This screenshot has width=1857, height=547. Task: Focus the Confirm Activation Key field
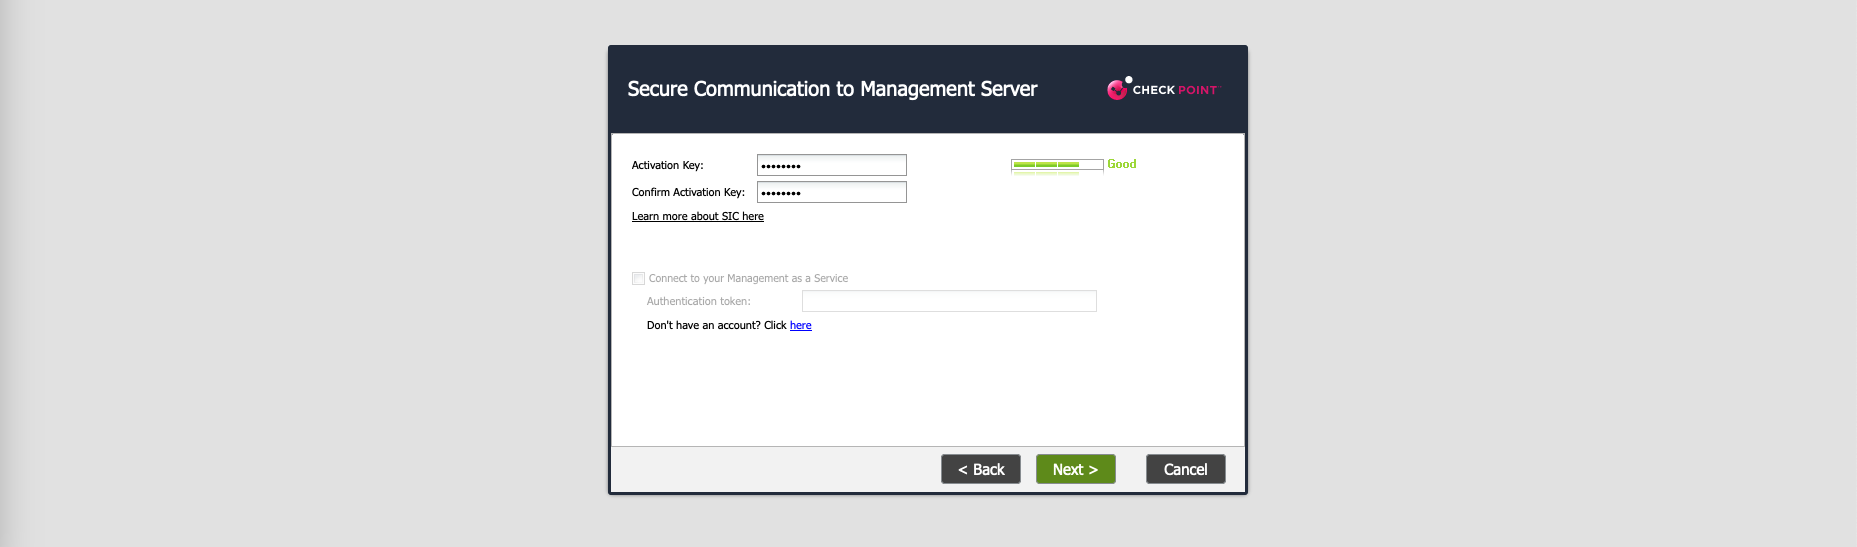click(x=831, y=192)
